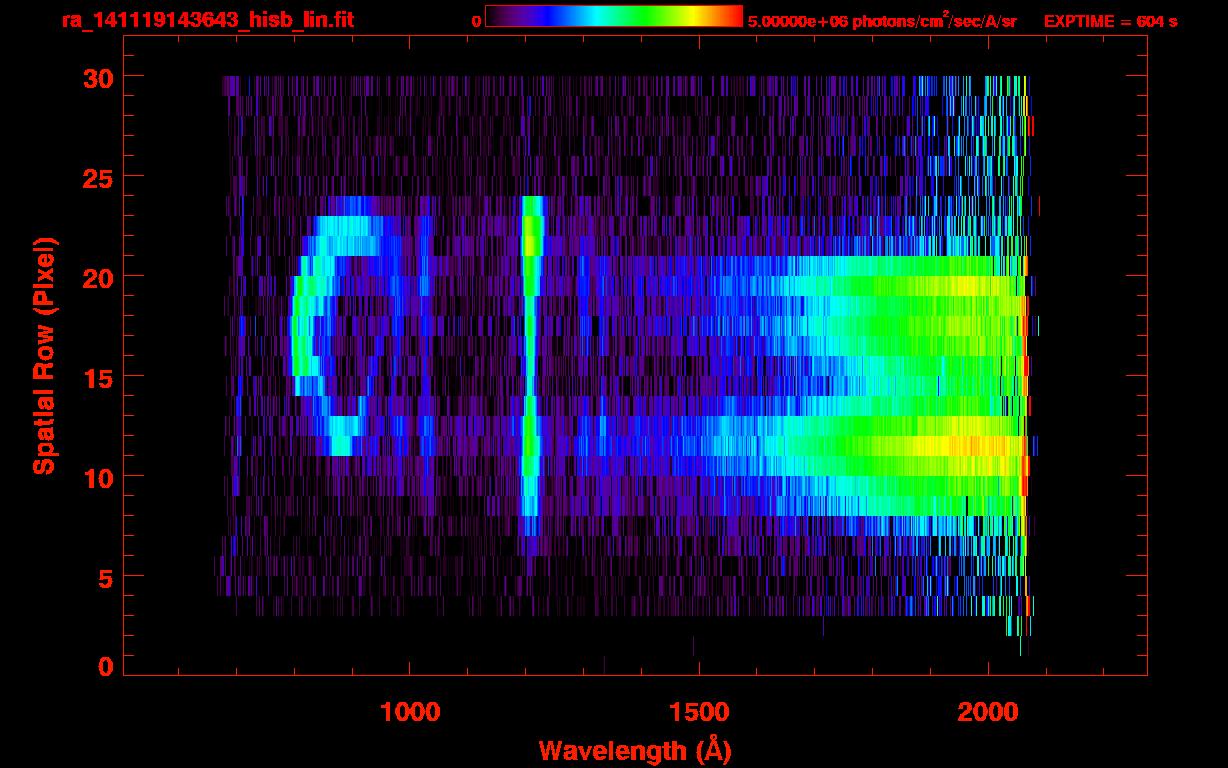The width and height of the screenshot is (1228, 768).
Task: Click the x-axis tick label 1500
Action: tap(698, 712)
